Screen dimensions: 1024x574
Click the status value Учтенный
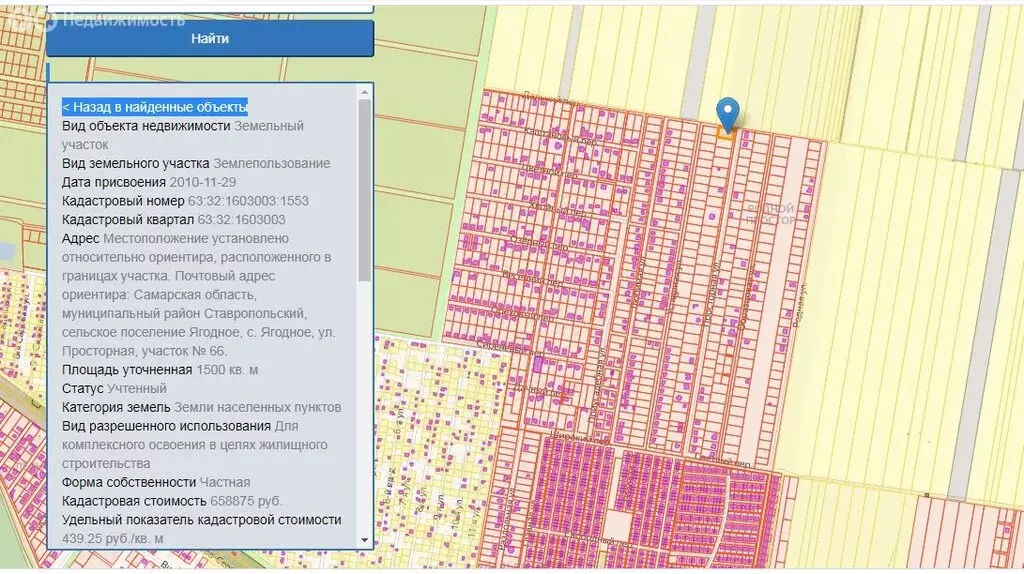136,389
